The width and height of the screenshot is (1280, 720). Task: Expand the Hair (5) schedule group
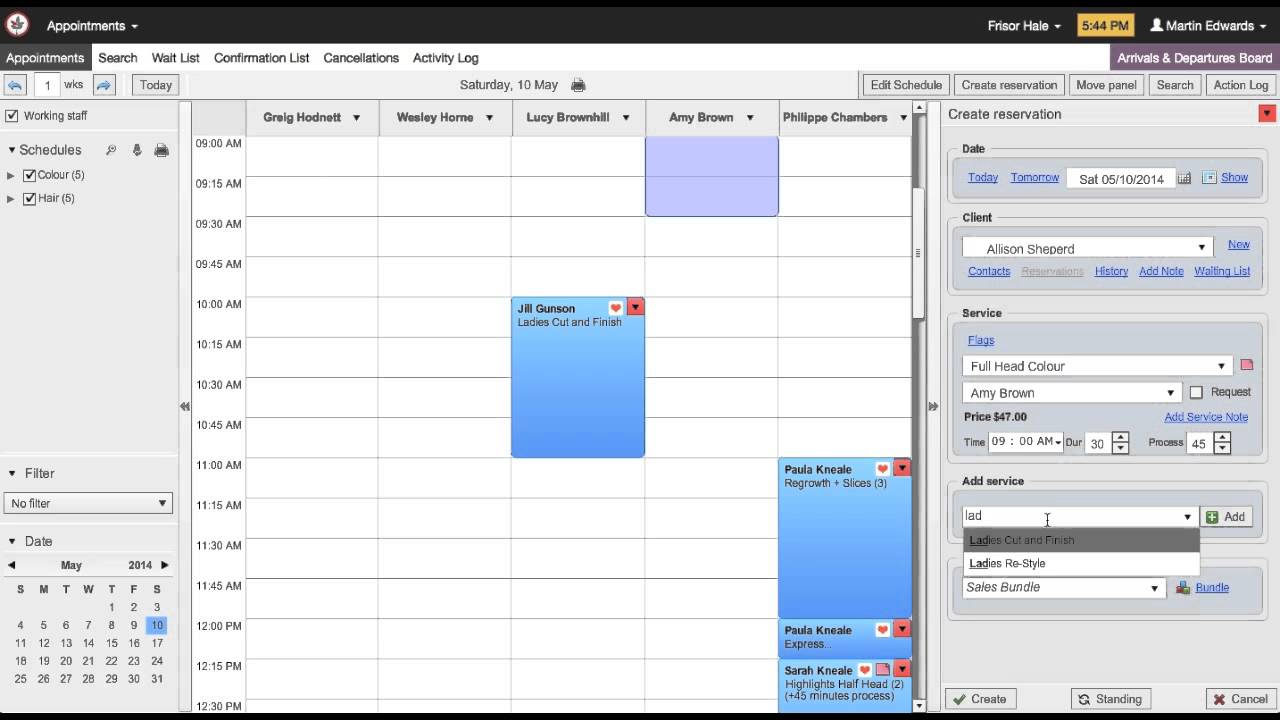click(11, 199)
